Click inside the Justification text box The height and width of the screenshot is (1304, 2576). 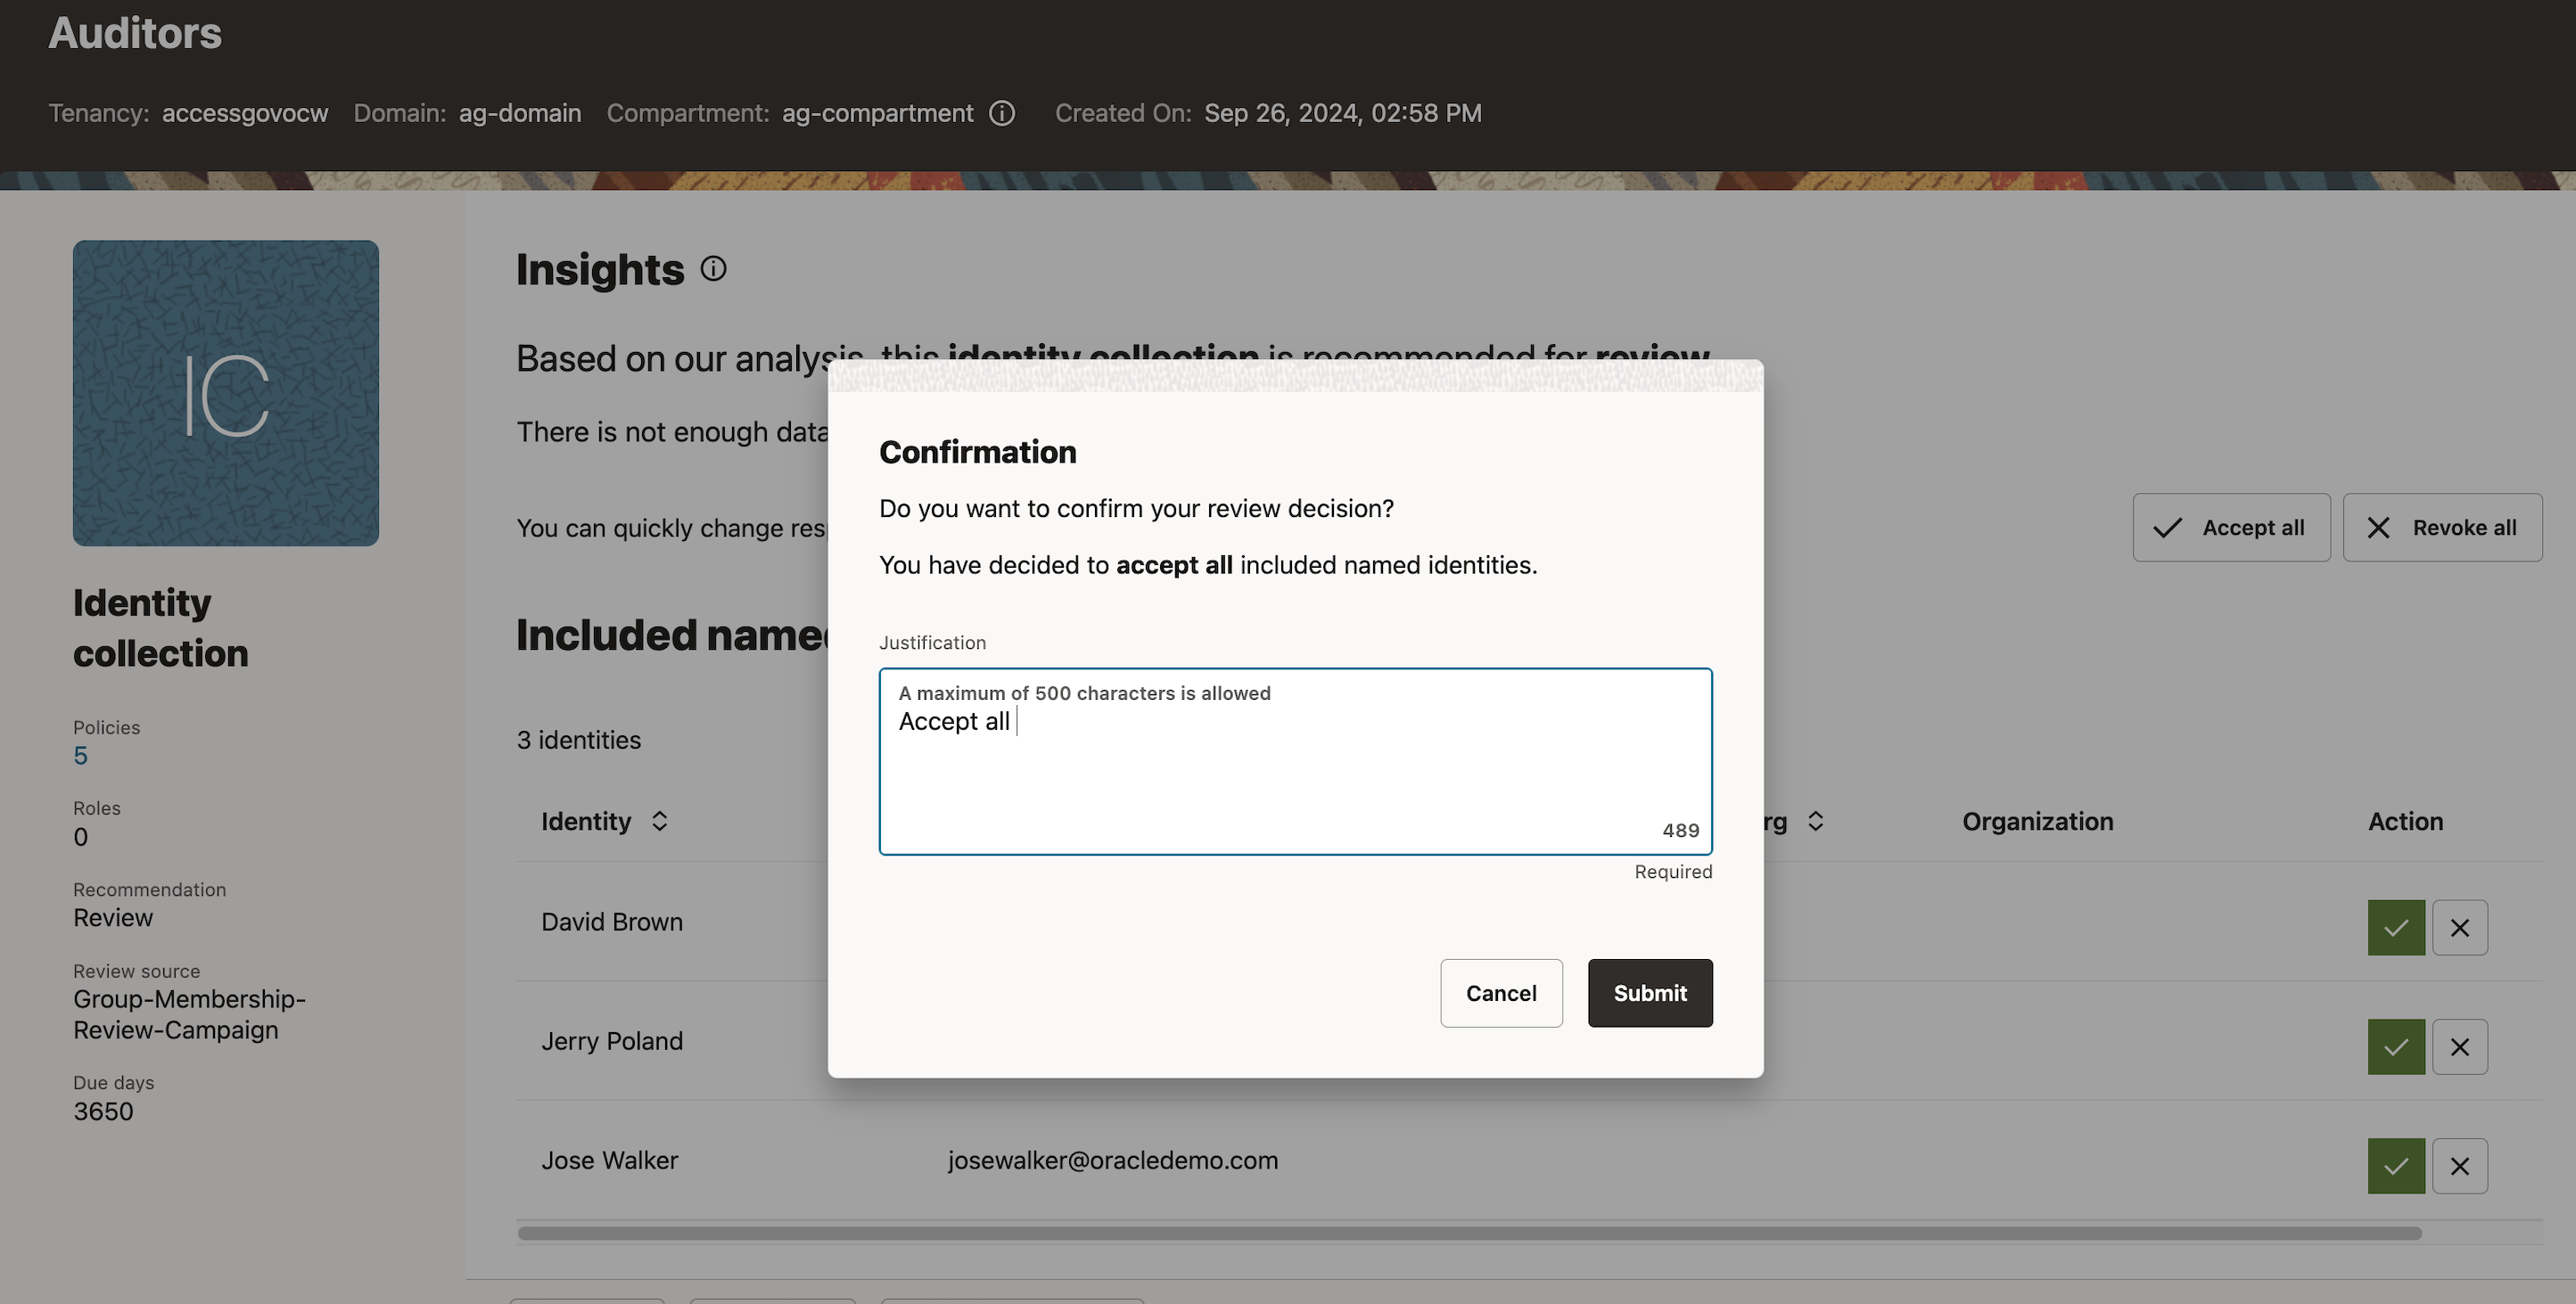(1296, 762)
